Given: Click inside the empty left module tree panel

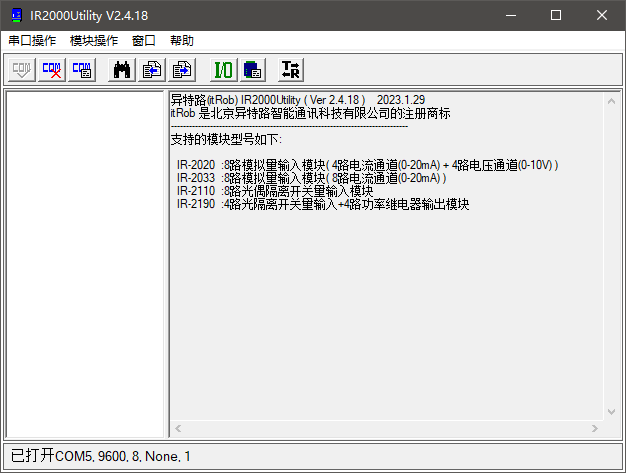Looking at the screenshot, I should [85, 264].
